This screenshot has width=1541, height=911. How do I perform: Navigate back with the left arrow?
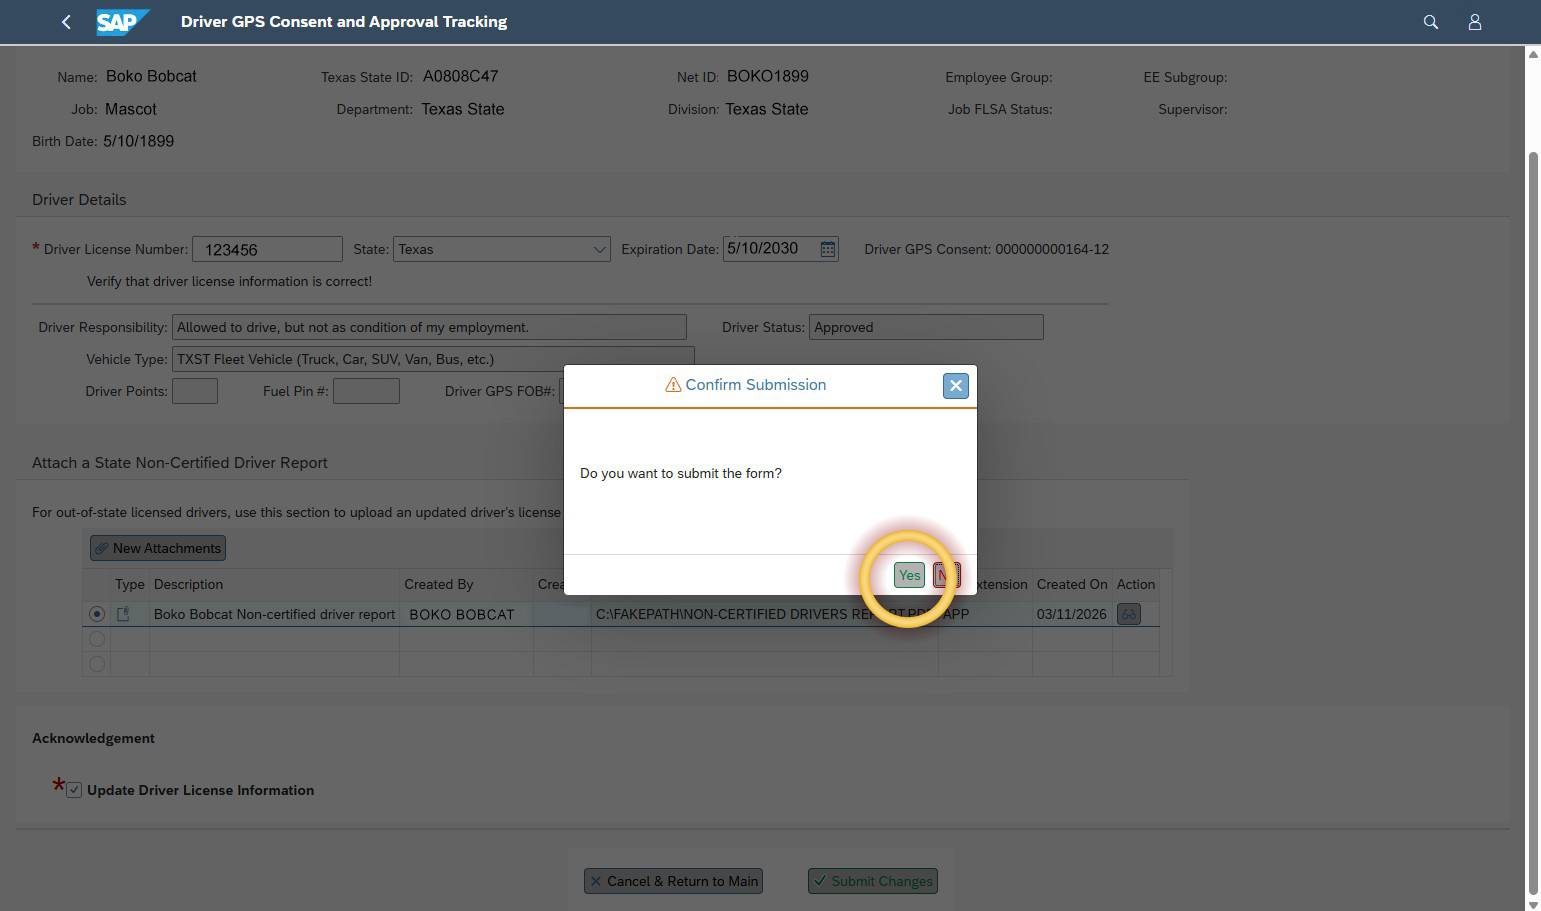pyautogui.click(x=66, y=21)
